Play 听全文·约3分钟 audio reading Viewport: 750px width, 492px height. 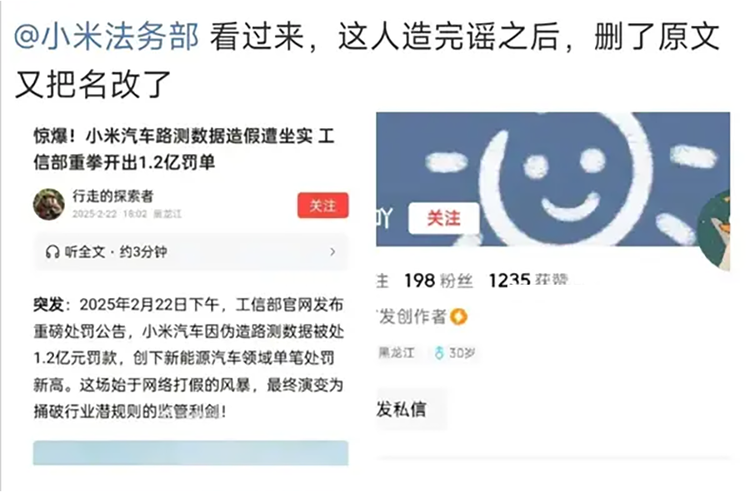[x=191, y=252]
